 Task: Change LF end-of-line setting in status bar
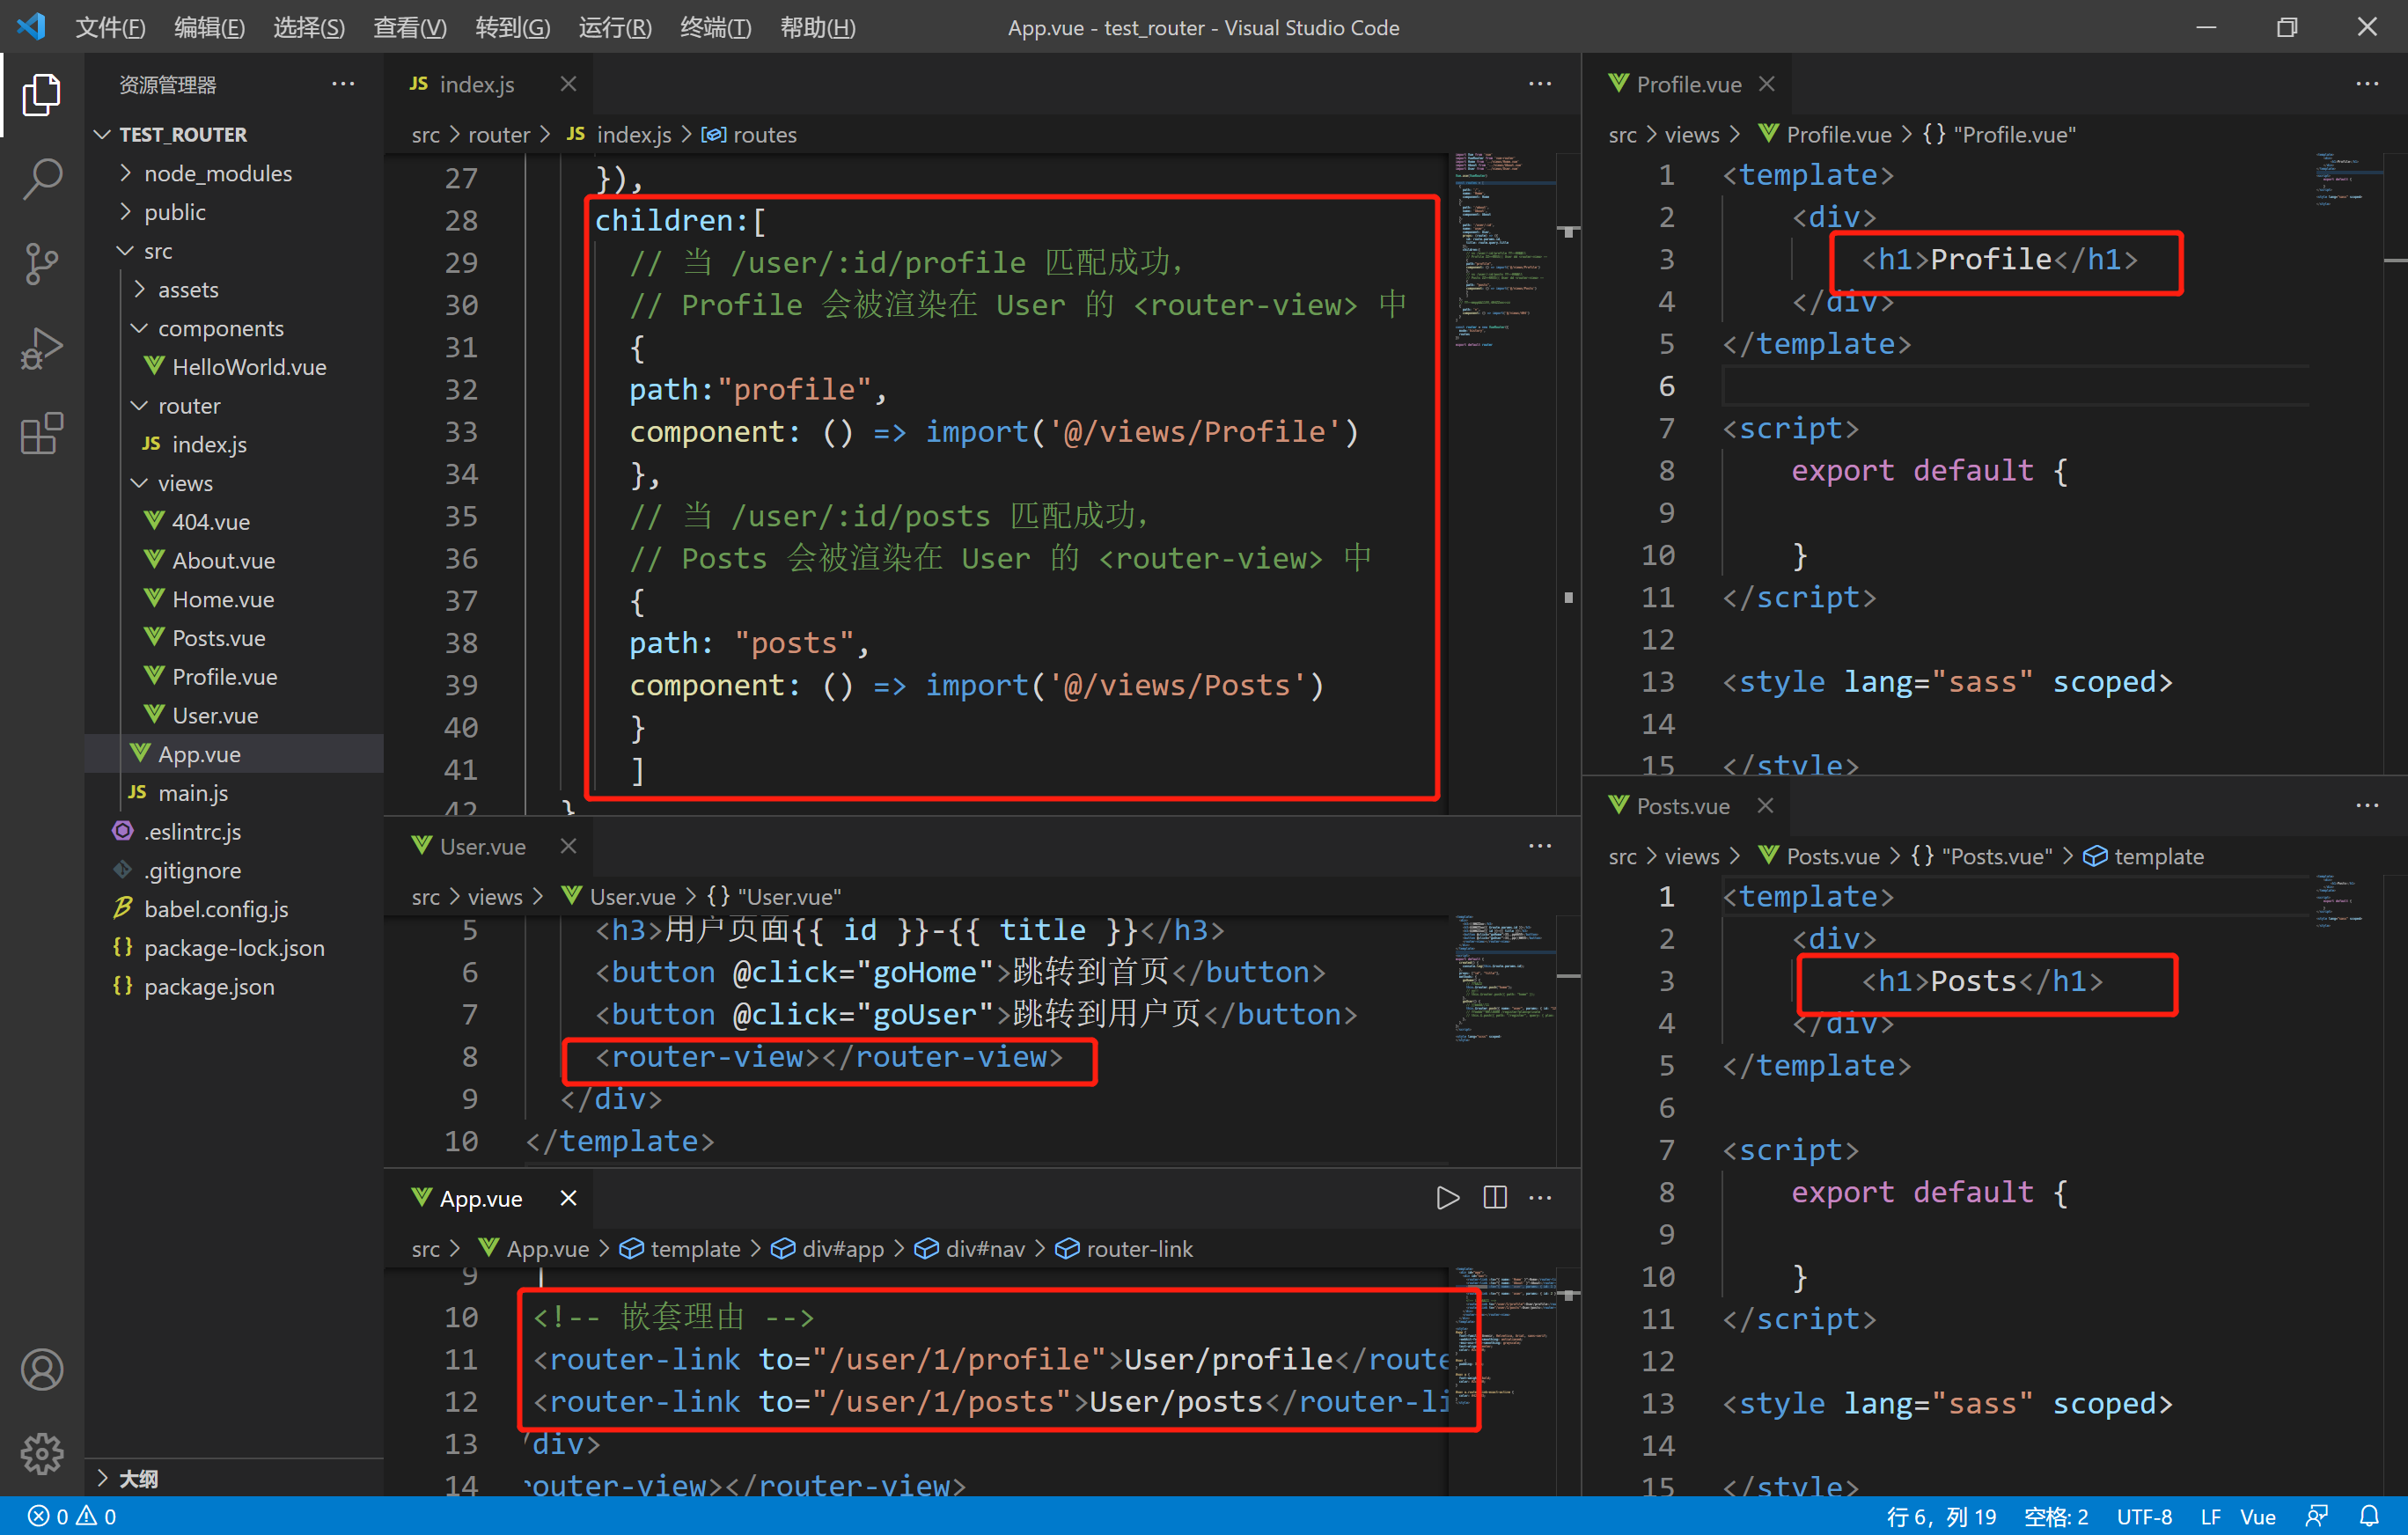coord(2210,1516)
